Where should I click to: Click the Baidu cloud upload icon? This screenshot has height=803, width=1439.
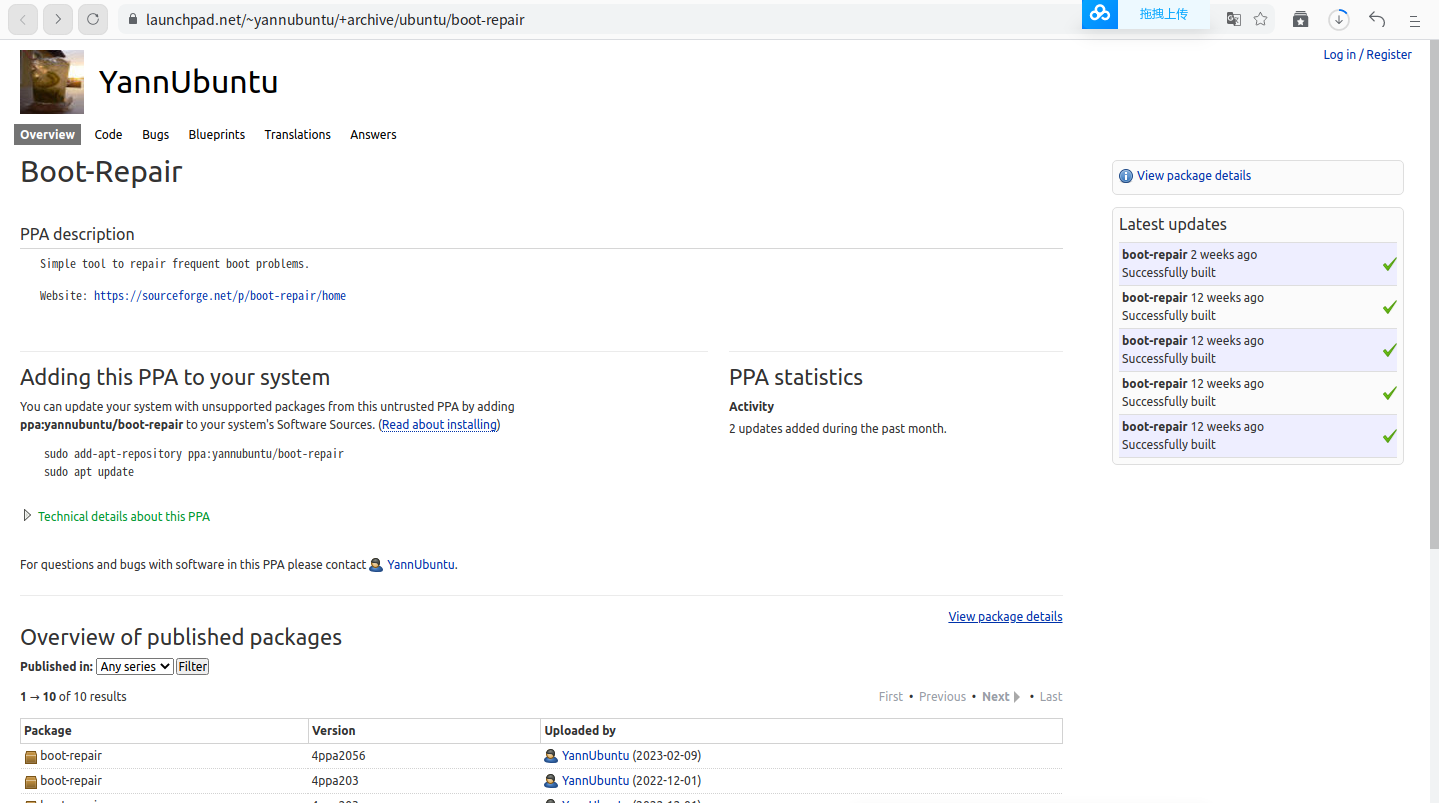[x=1100, y=14]
